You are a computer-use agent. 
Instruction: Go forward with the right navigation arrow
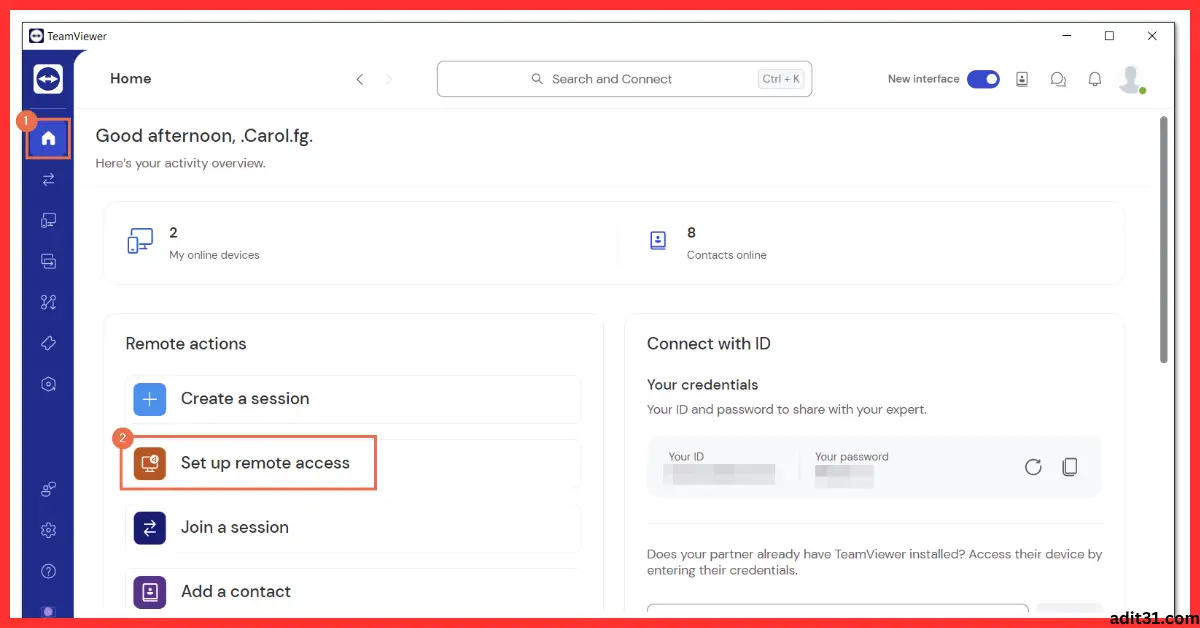click(x=389, y=79)
